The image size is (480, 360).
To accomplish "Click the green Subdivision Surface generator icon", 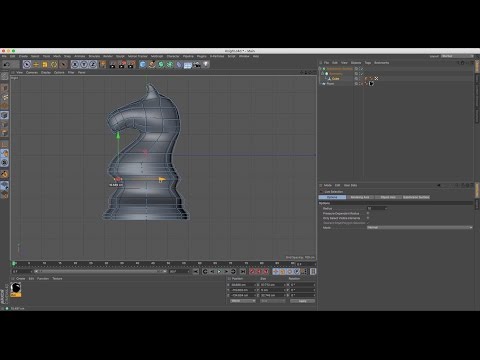I will 161,64.
